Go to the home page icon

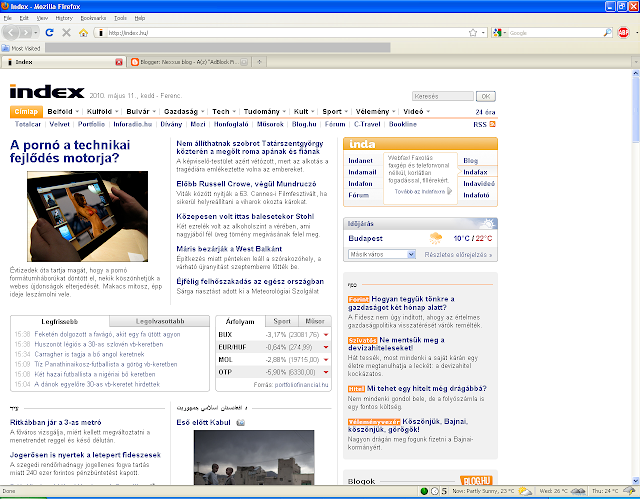(x=83, y=33)
